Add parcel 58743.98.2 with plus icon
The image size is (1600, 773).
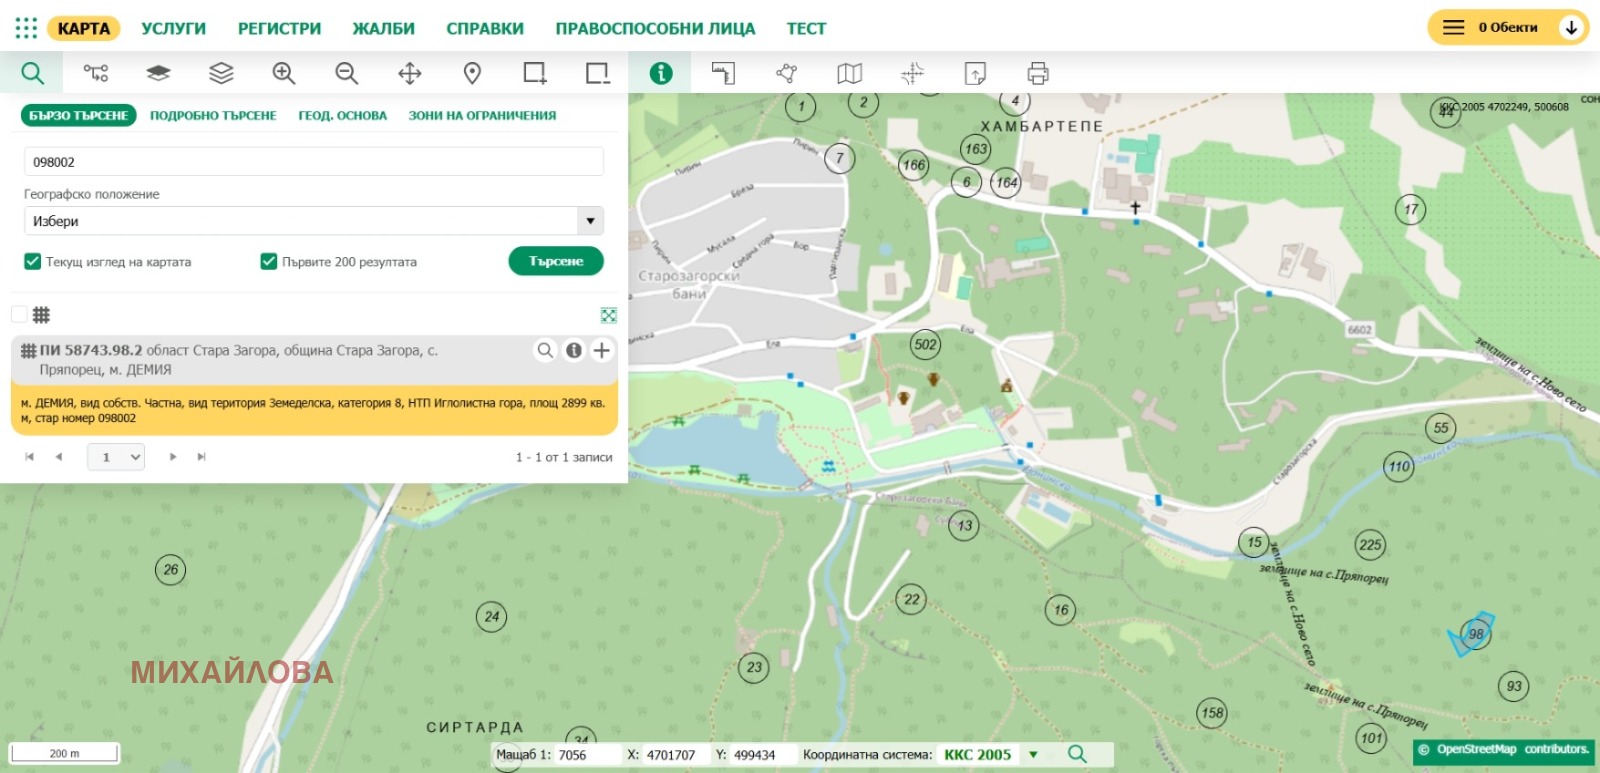tap(601, 350)
